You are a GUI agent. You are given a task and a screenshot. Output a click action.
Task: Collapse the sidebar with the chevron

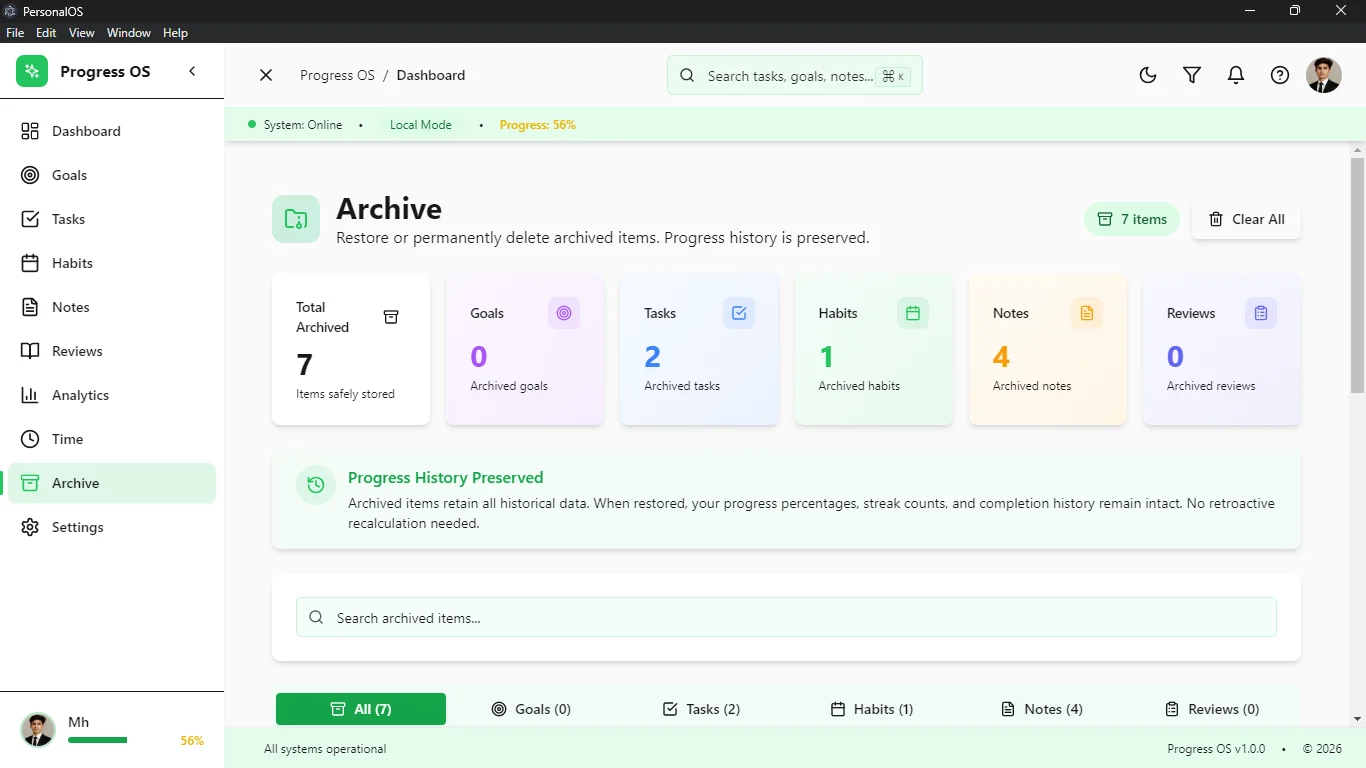click(192, 71)
